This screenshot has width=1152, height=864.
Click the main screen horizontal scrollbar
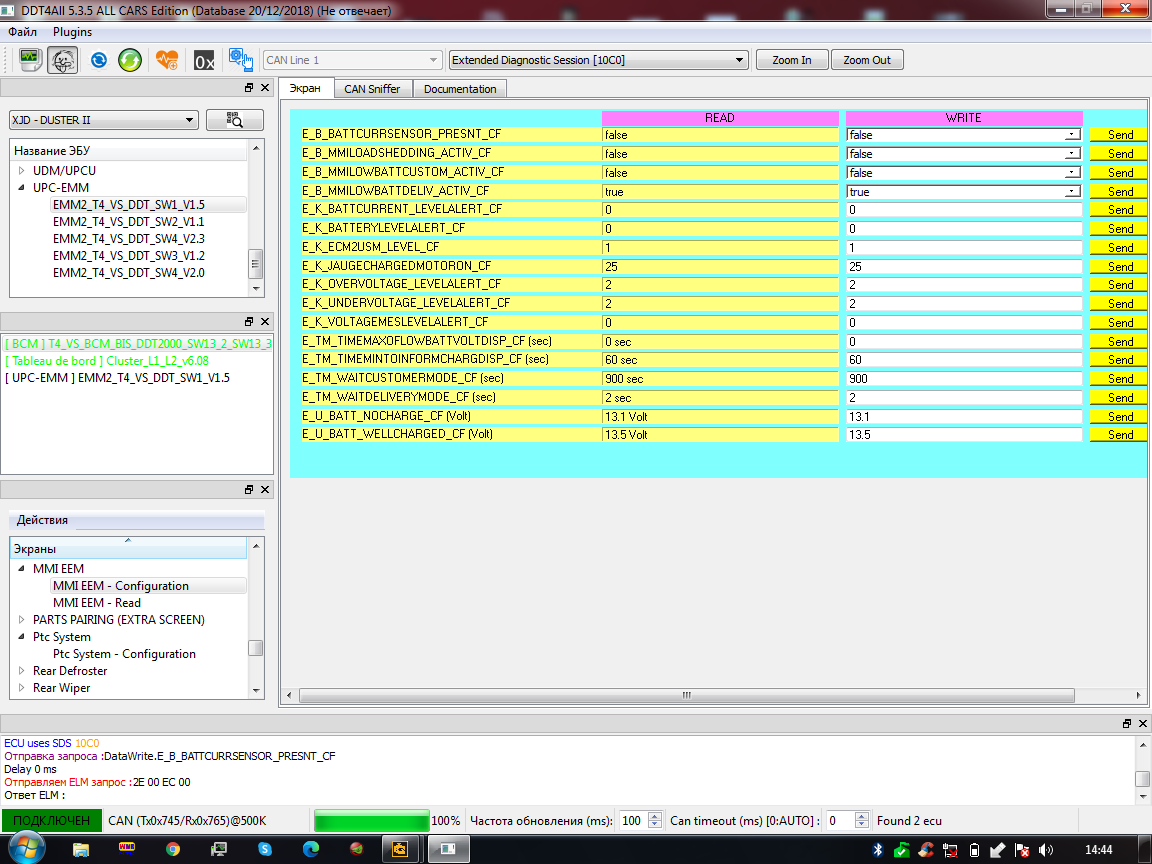pyautogui.click(x=687, y=695)
